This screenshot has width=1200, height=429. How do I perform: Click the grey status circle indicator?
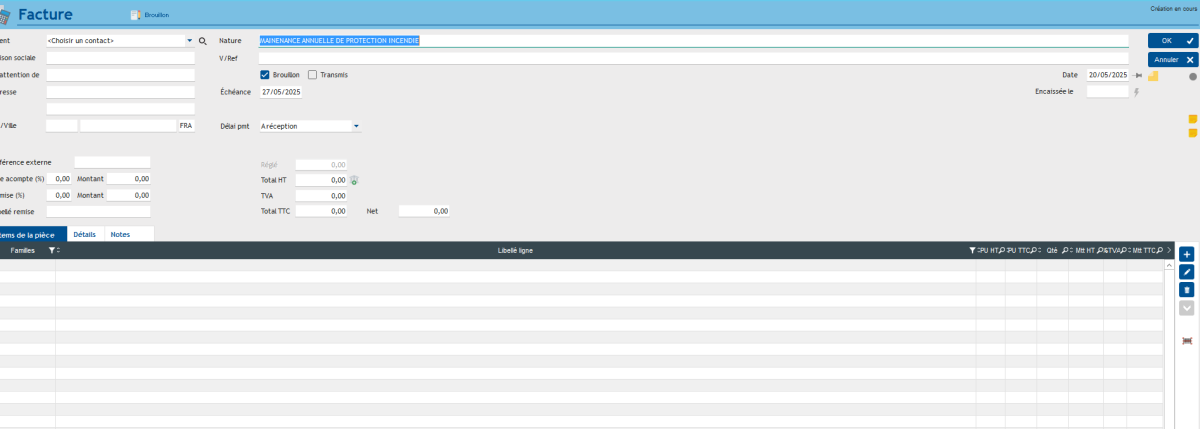pos(1192,76)
